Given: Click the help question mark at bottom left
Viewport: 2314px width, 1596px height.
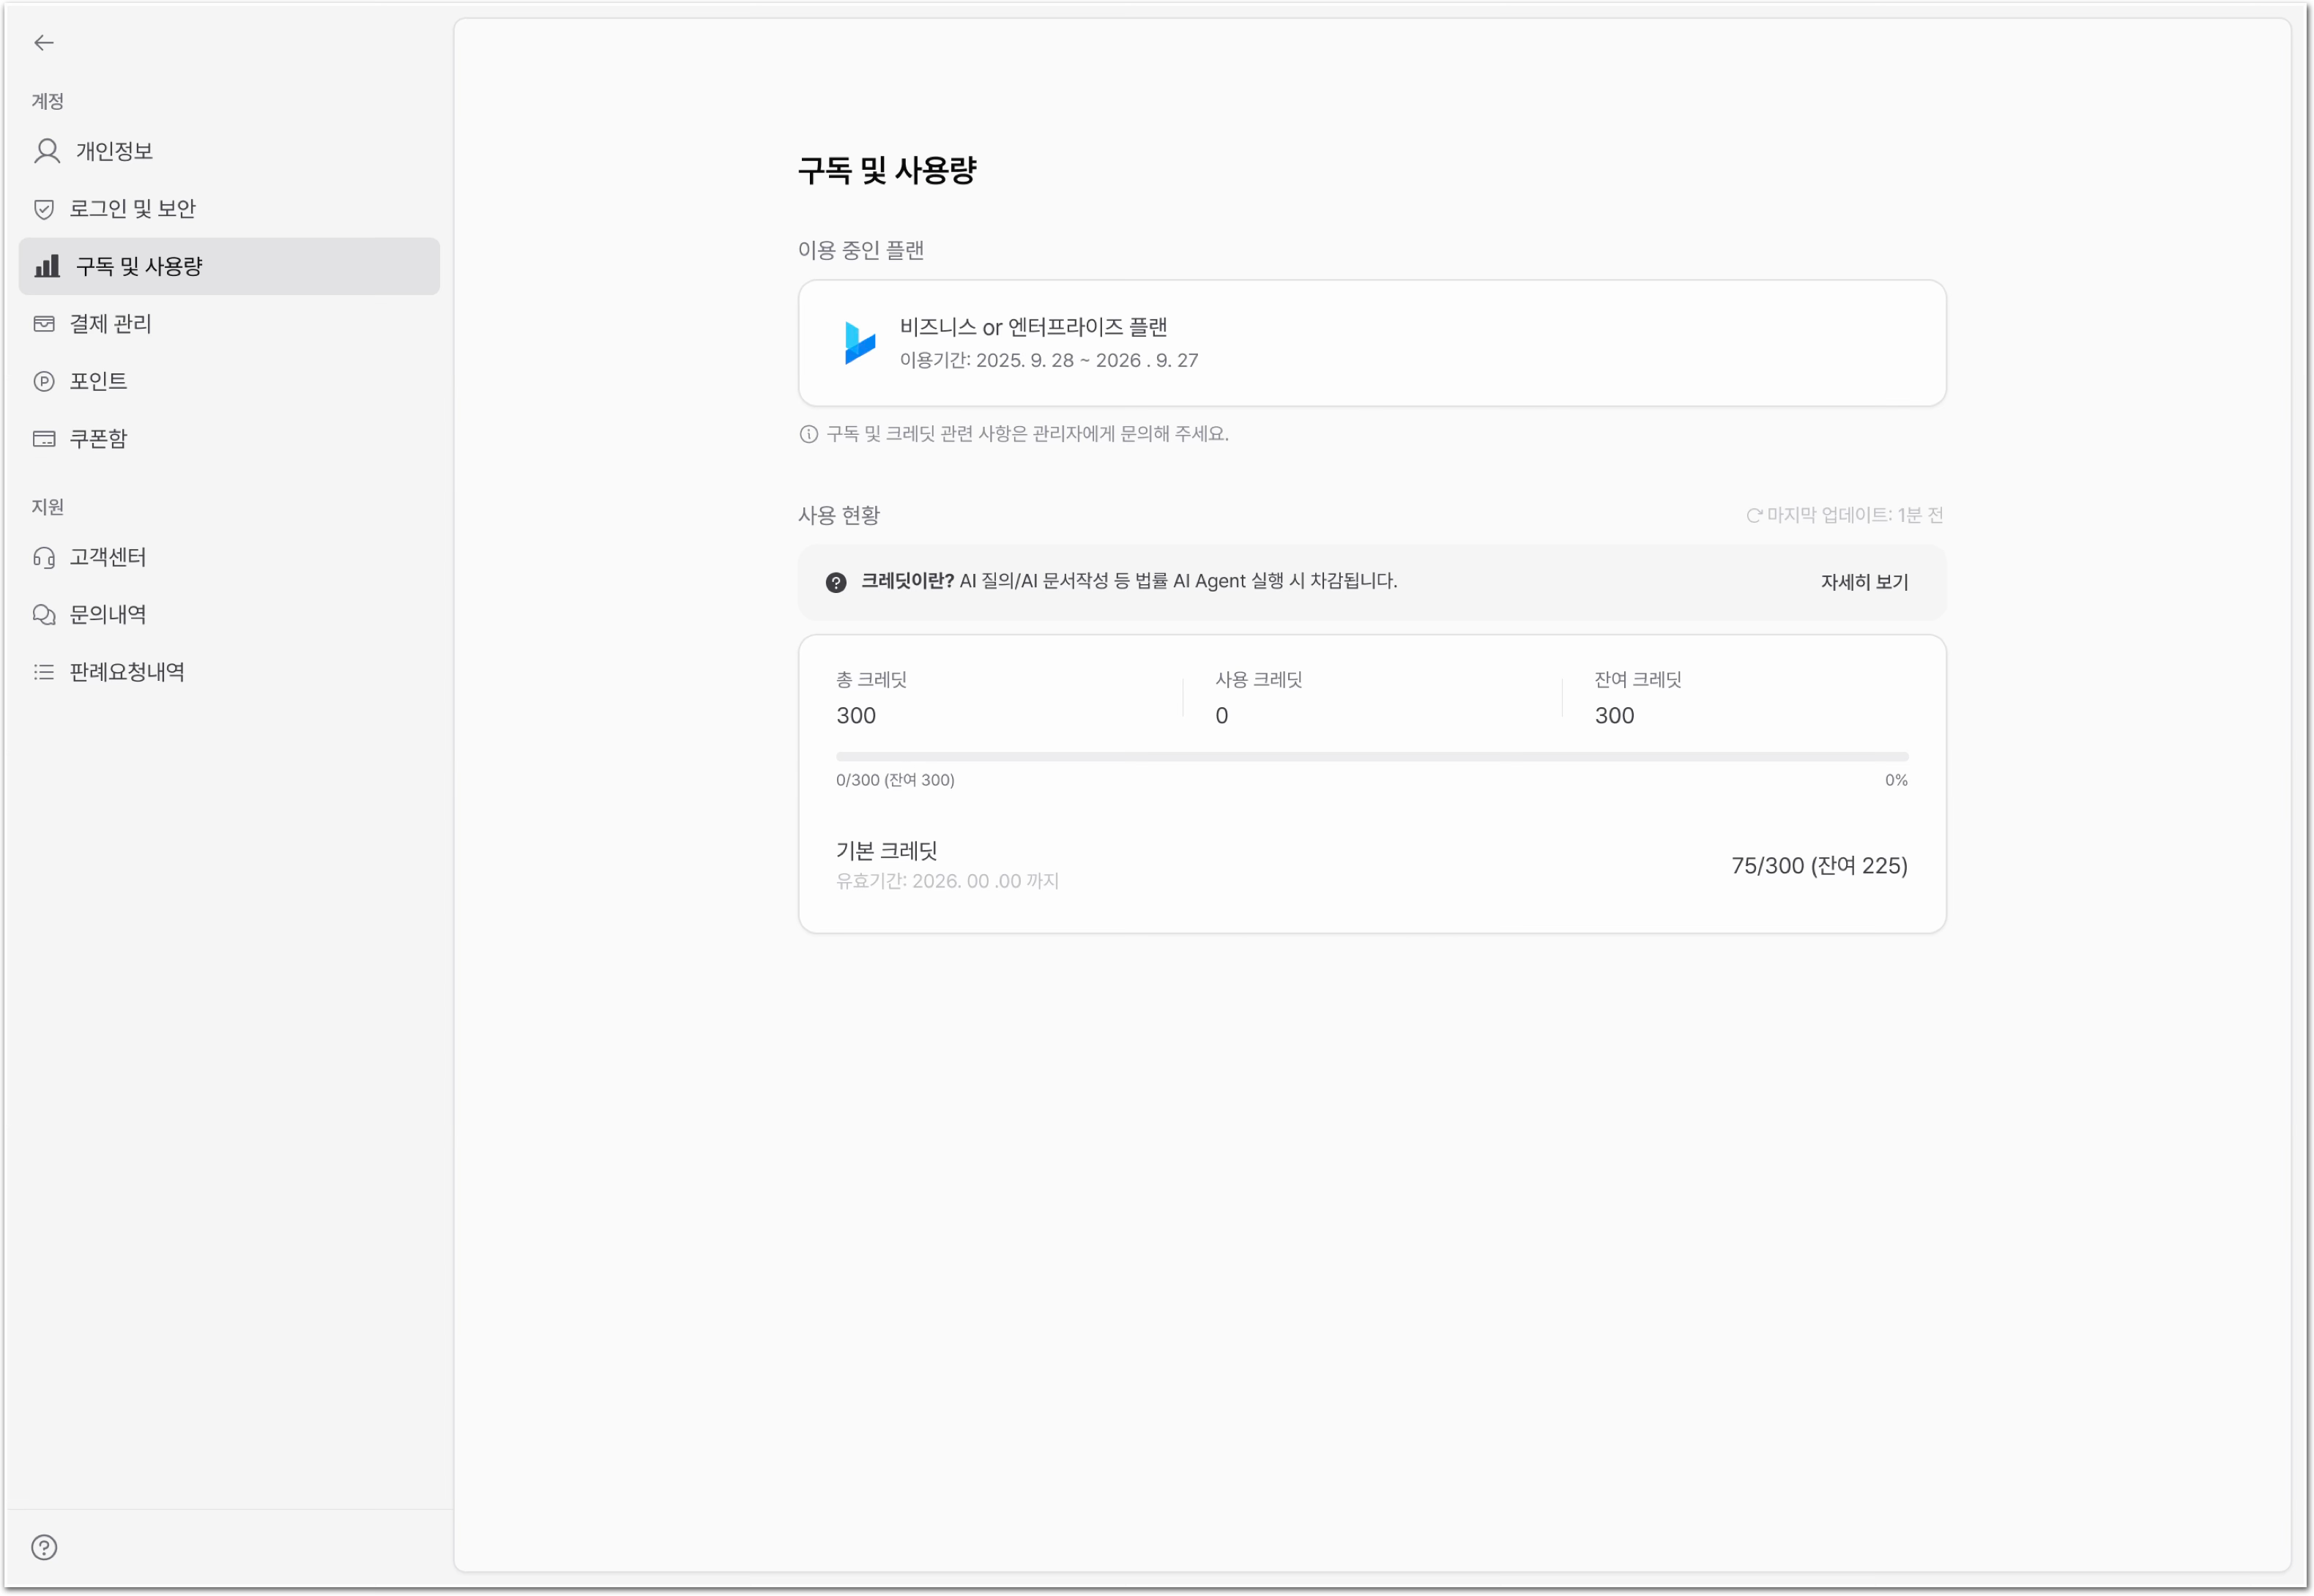Looking at the screenshot, I should tap(44, 1547).
